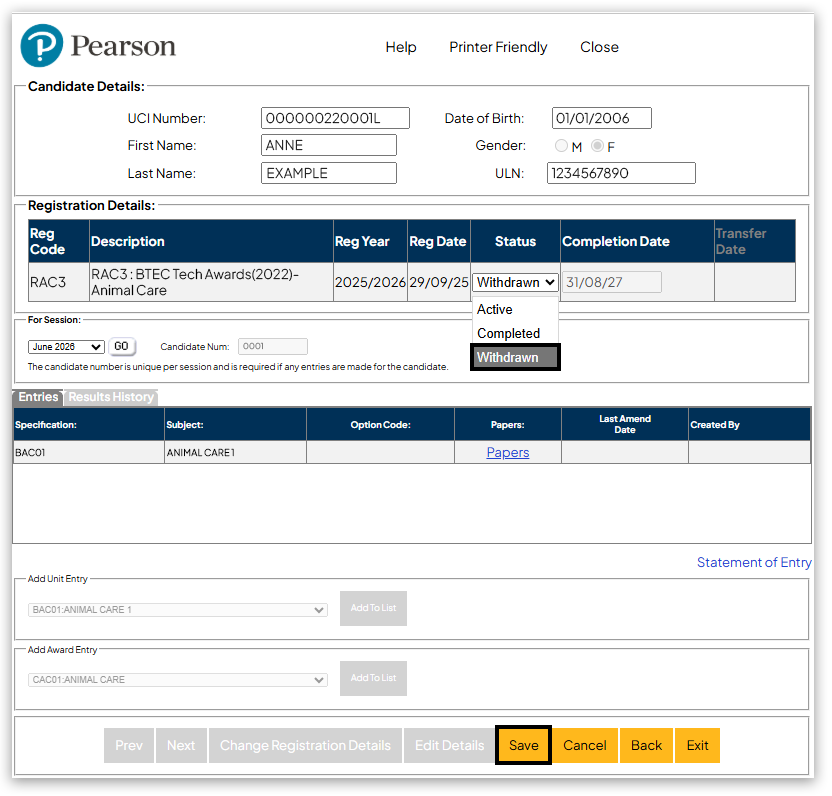
Task: Select the M gender radio button
Action: pyautogui.click(x=561, y=146)
